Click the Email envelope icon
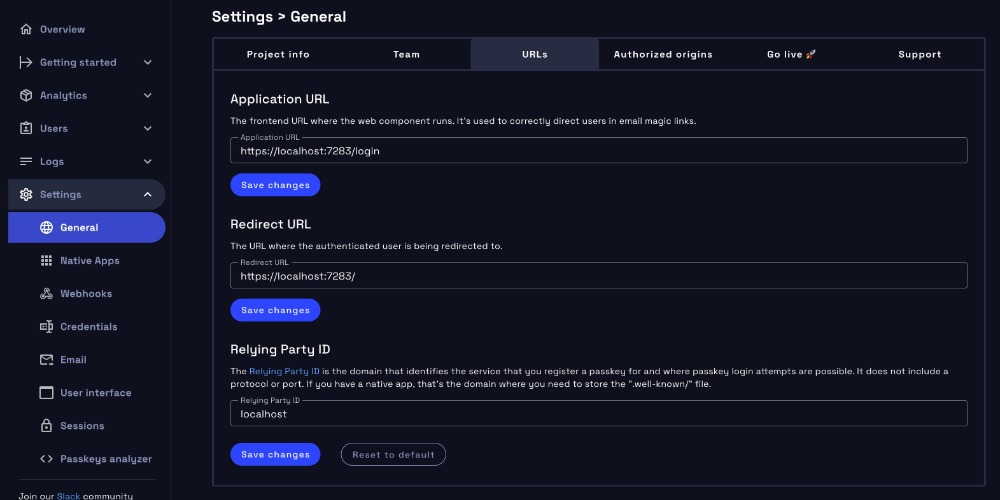1000x500 pixels. (x=46, y=360)
